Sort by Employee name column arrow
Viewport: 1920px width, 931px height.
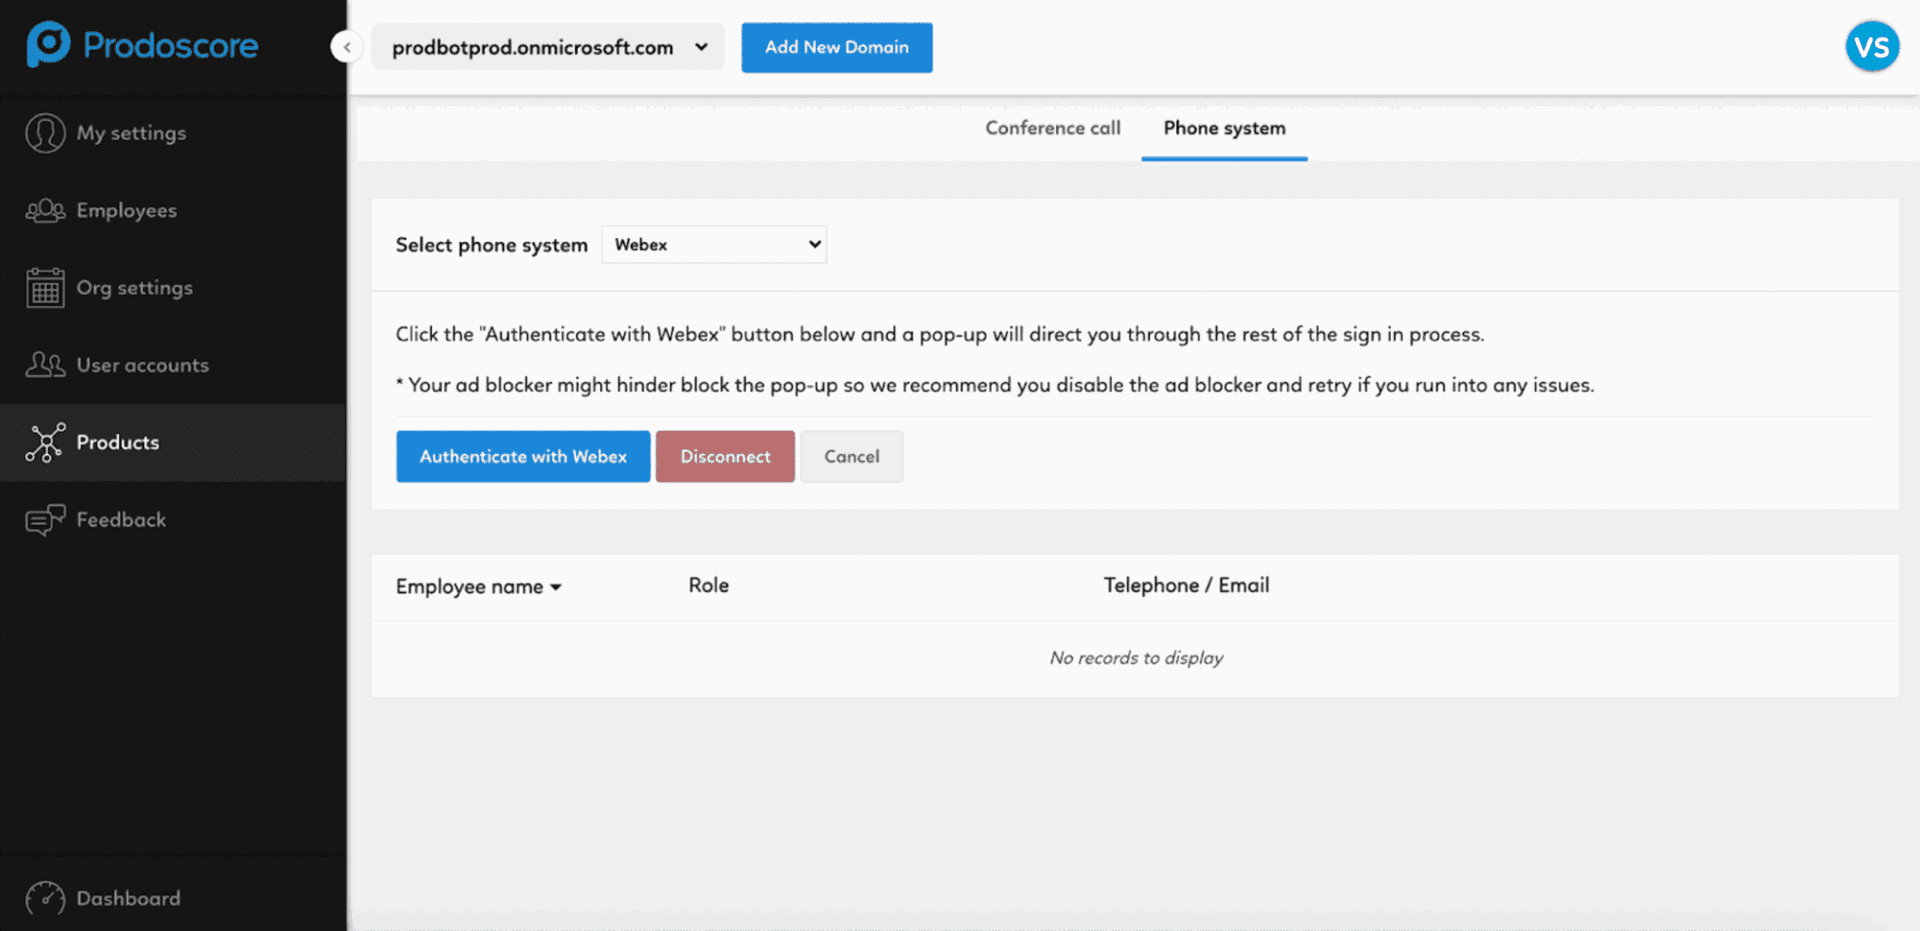(556, 587)
